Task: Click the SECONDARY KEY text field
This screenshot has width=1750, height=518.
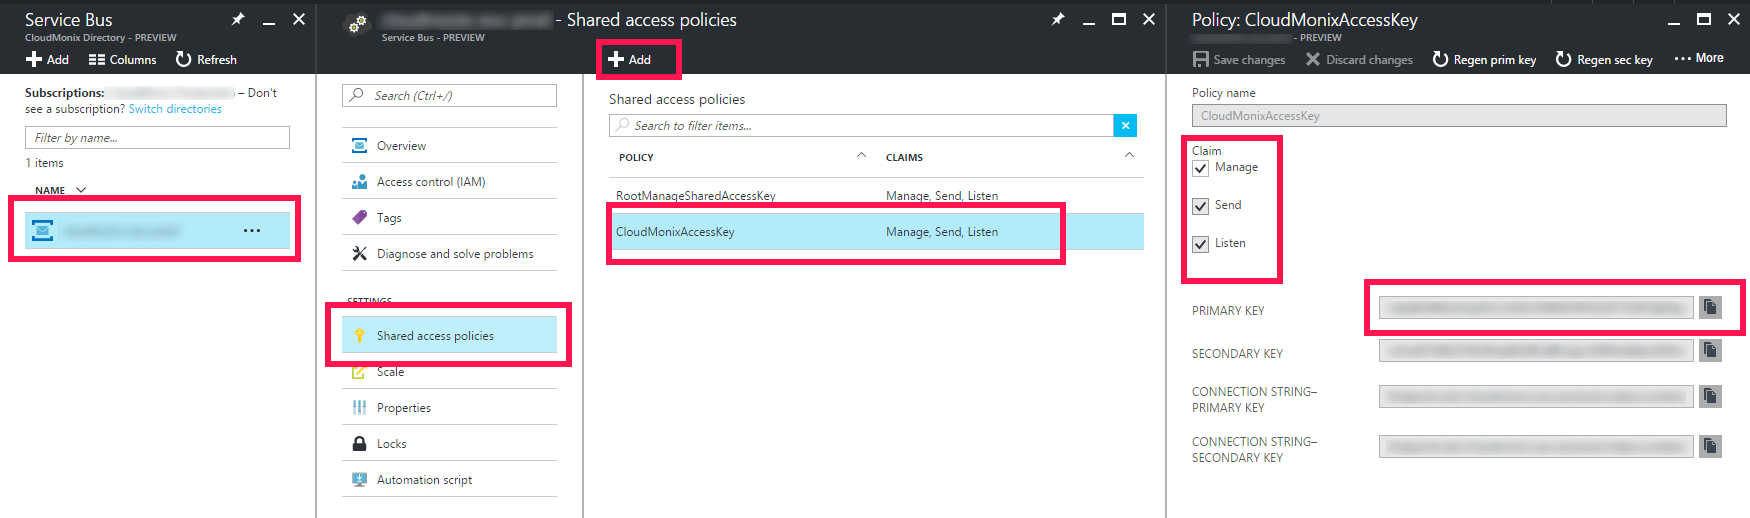Action: click(x=1536, y=350)
